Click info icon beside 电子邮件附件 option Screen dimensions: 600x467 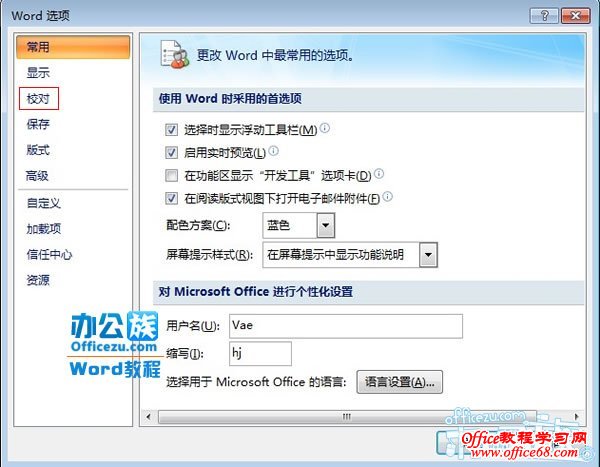(x=388, y=197)
